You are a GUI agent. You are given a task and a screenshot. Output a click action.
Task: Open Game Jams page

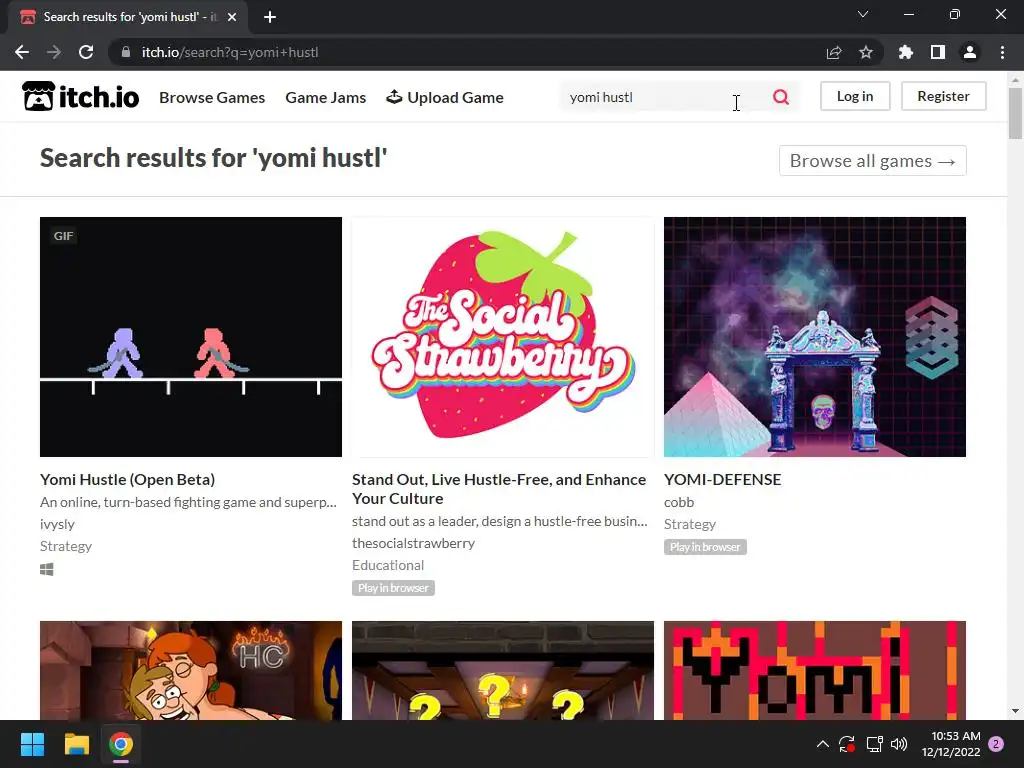tap(325, 97)
